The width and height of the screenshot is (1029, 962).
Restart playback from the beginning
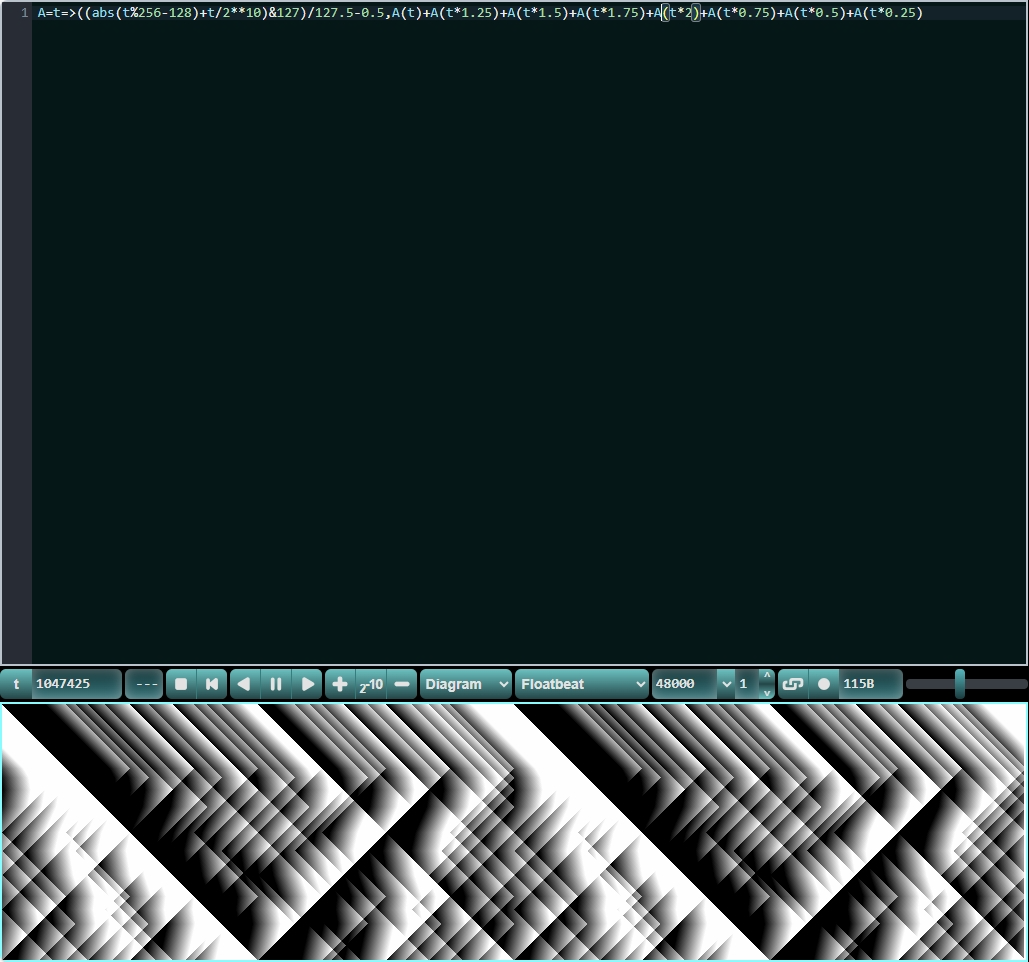(x=212, y=684)
